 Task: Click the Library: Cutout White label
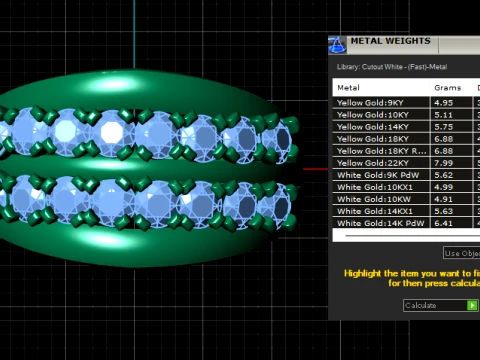coord(392,67)
